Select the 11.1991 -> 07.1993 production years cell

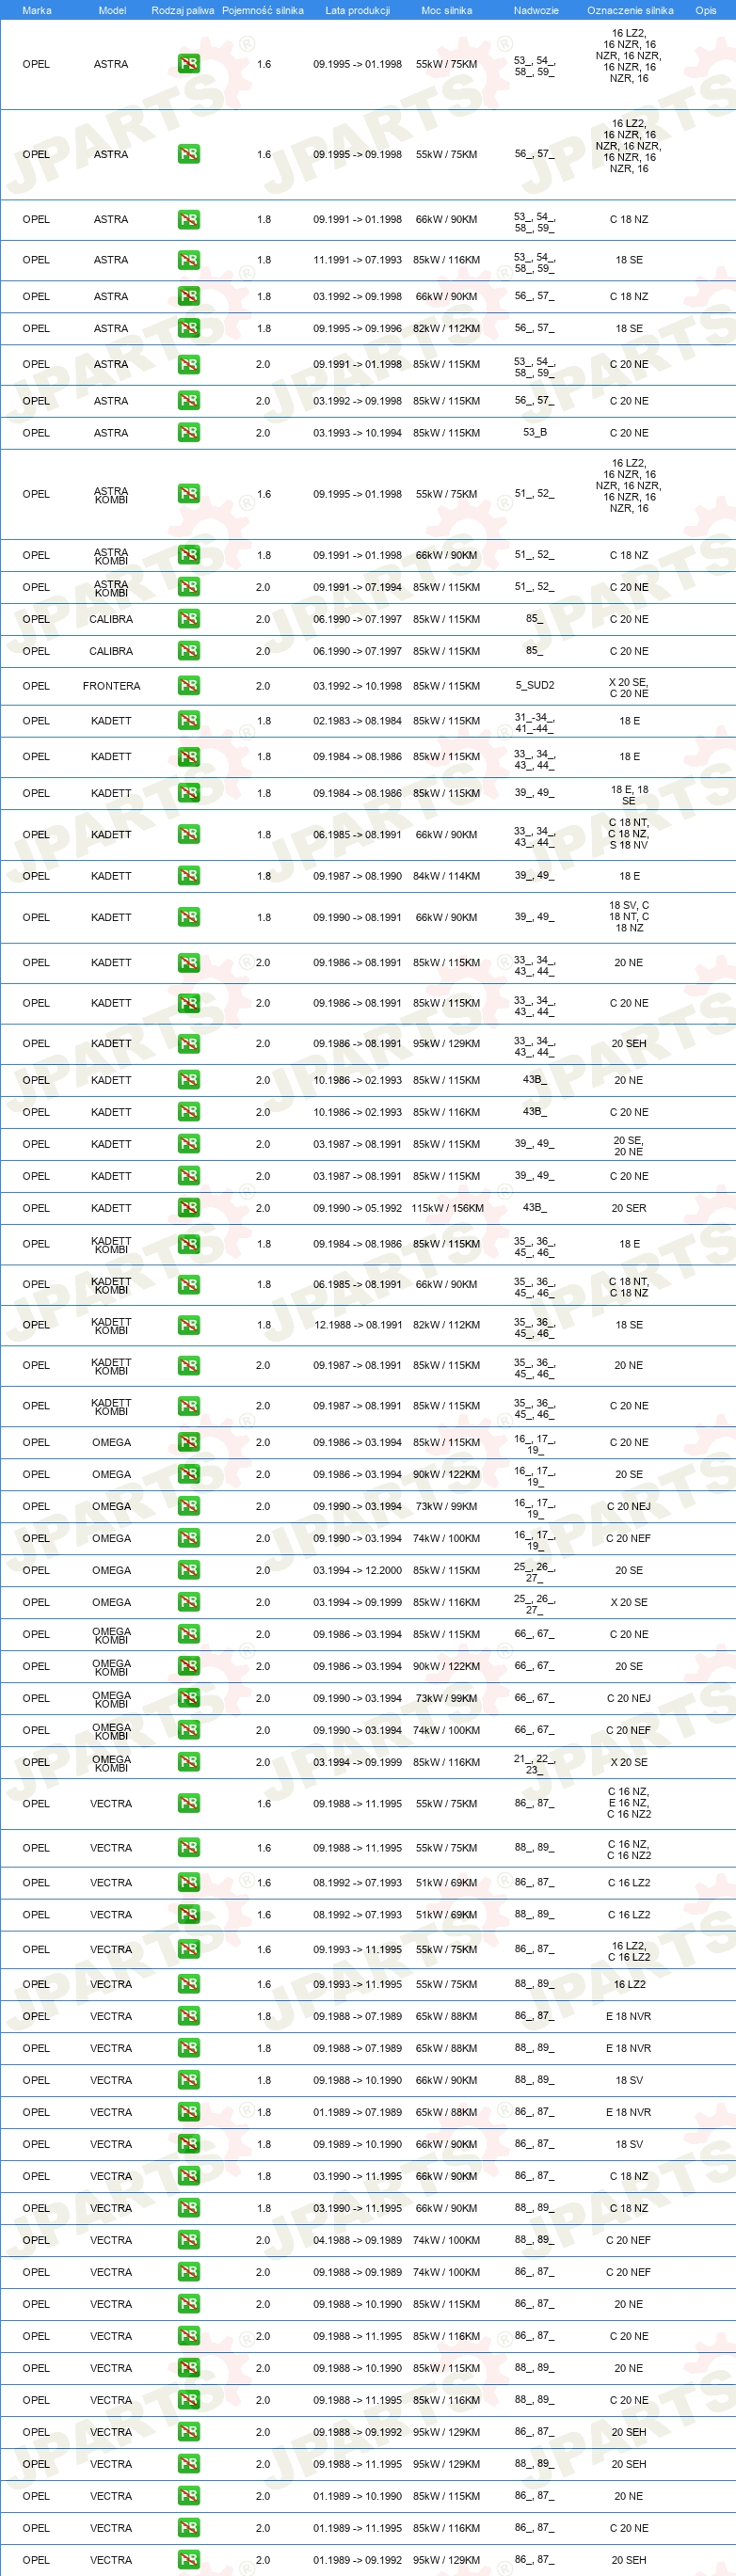[x=357, y=260]
